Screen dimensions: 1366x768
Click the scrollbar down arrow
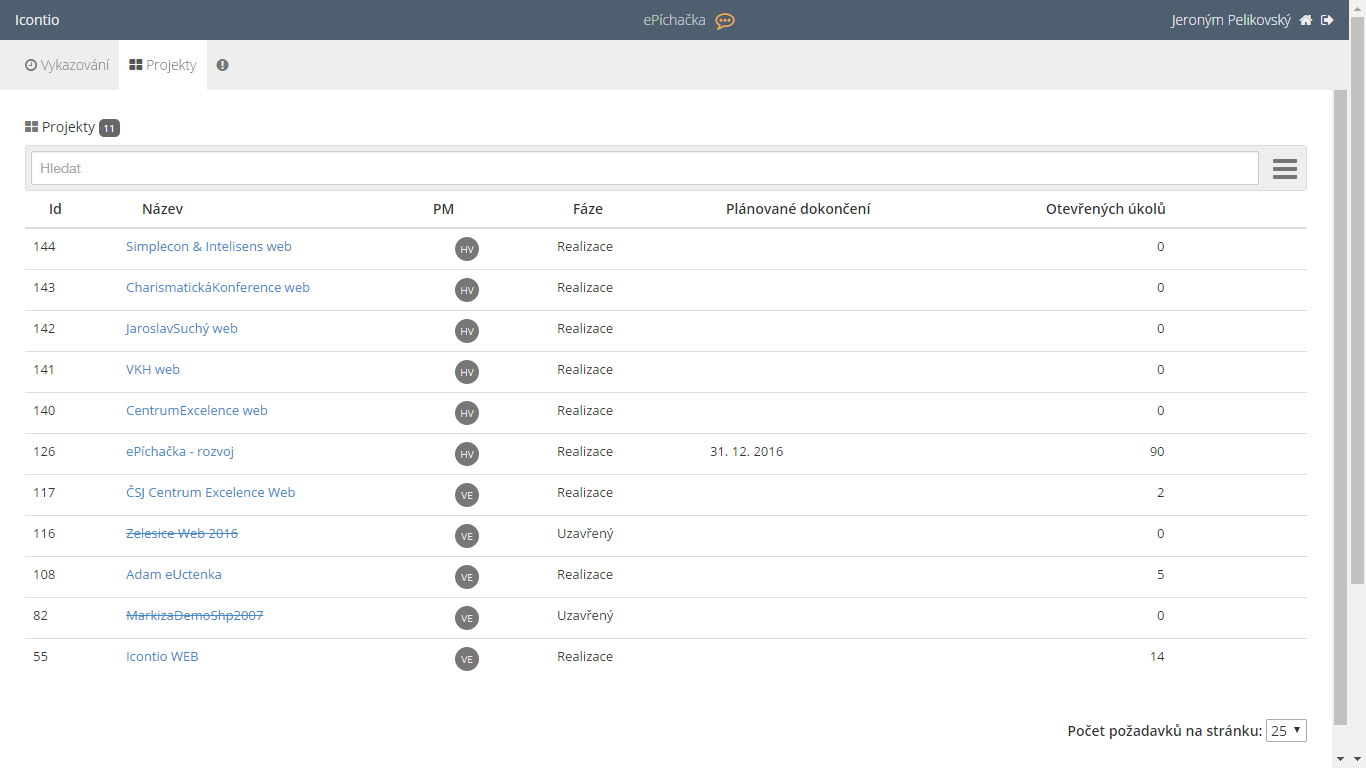click(x=1357, y=760)
